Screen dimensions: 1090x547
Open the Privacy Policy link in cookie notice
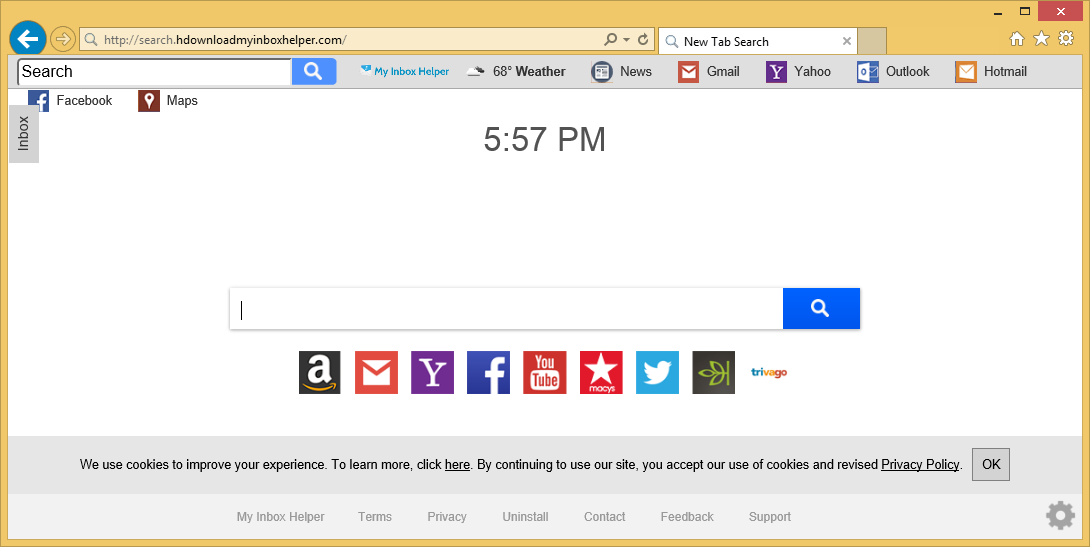920,464
